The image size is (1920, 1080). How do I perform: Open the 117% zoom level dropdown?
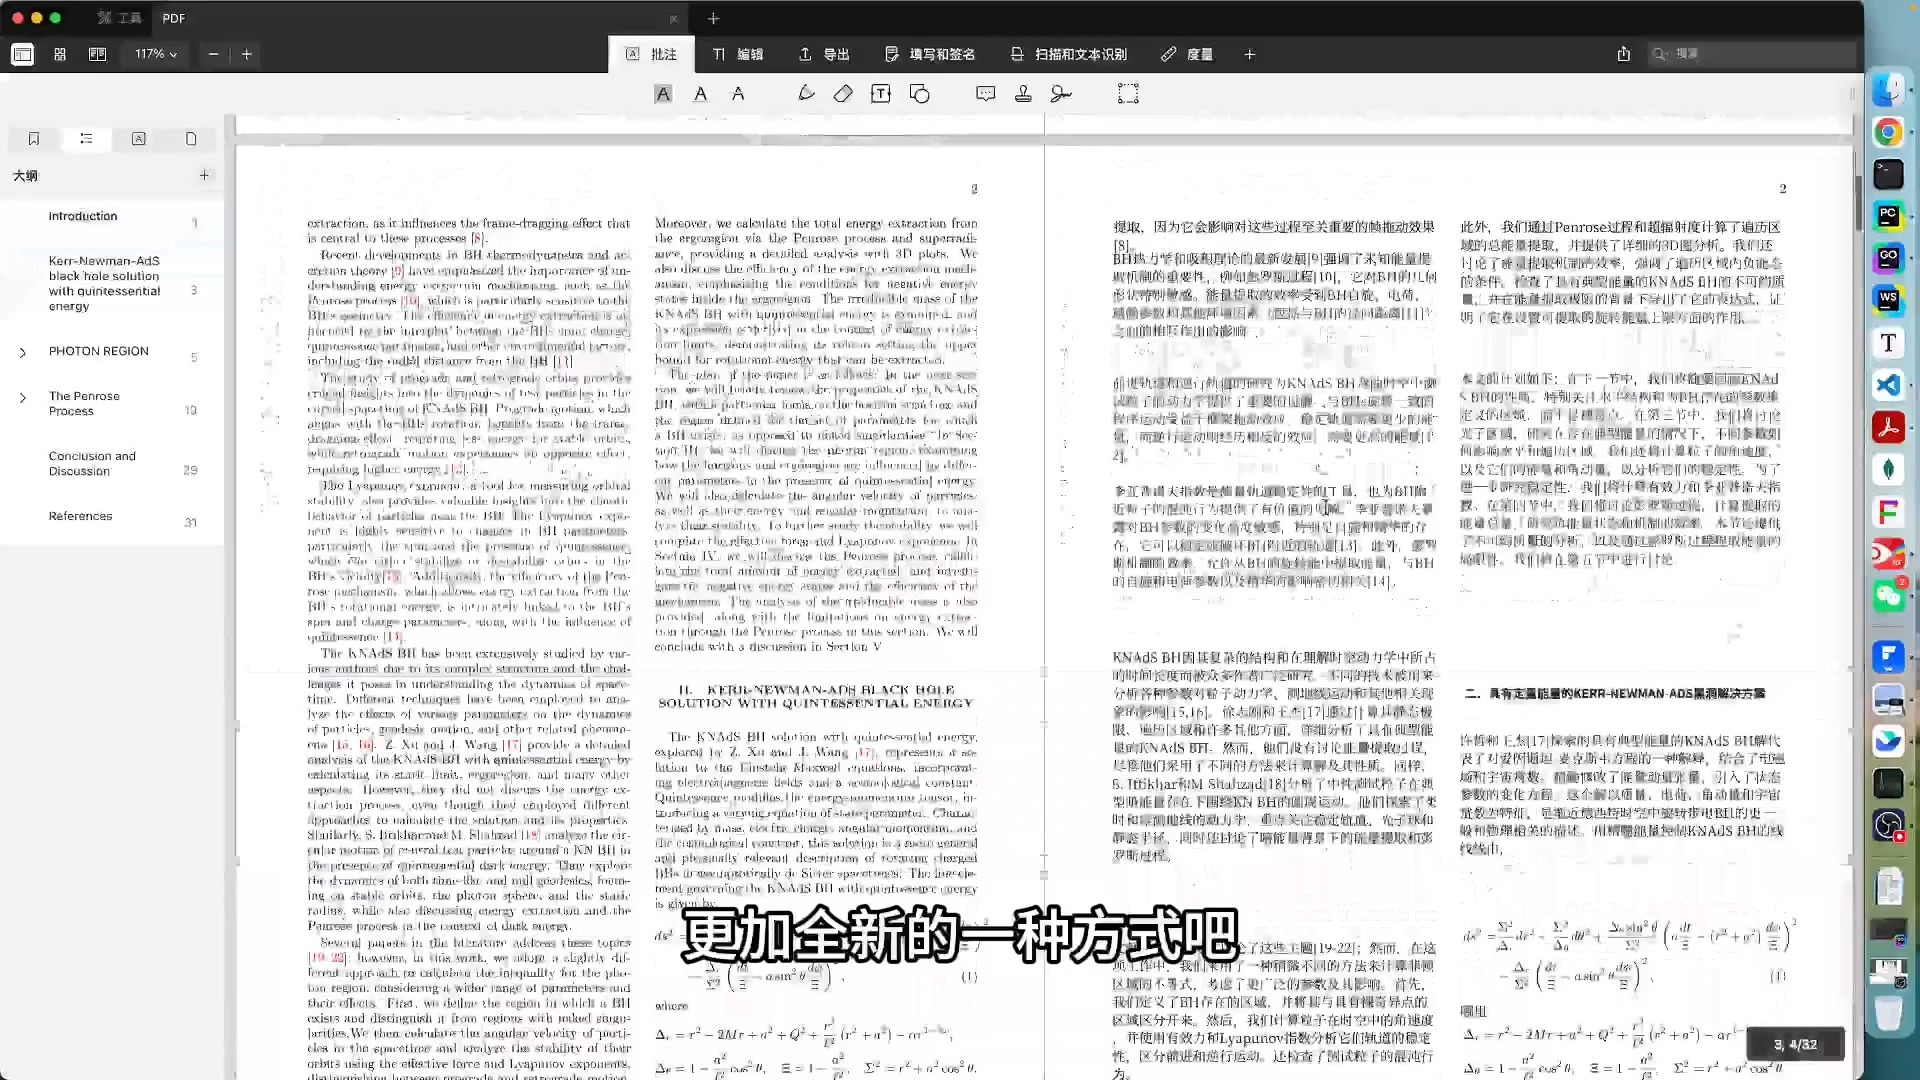pyautogui.click(x=154, y=54)
